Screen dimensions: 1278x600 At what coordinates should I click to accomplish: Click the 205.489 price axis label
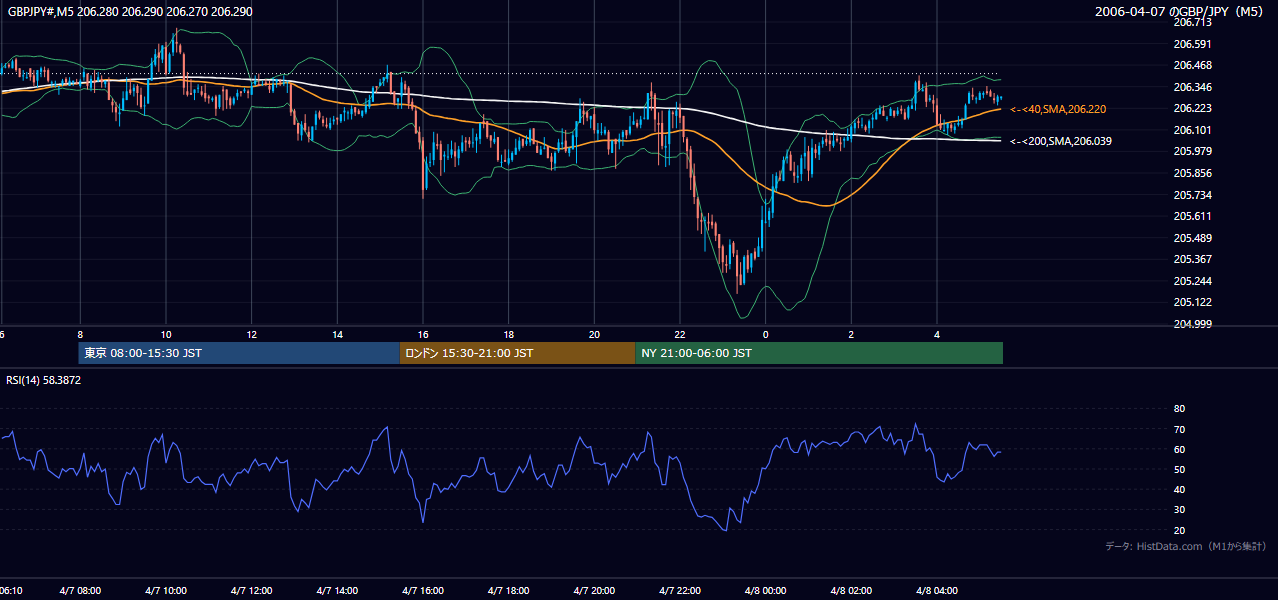[1192, 238]
